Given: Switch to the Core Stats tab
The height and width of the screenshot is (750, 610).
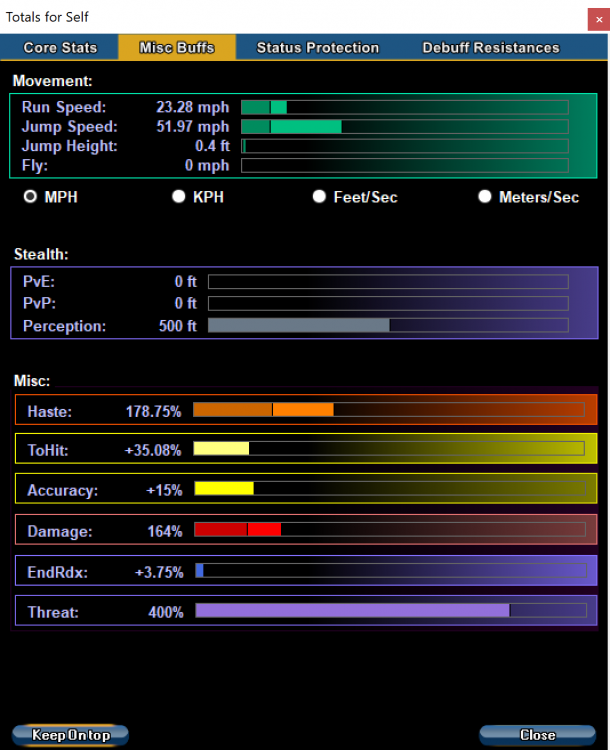Looking at the screenshot, I should click(x=60, y=47).
